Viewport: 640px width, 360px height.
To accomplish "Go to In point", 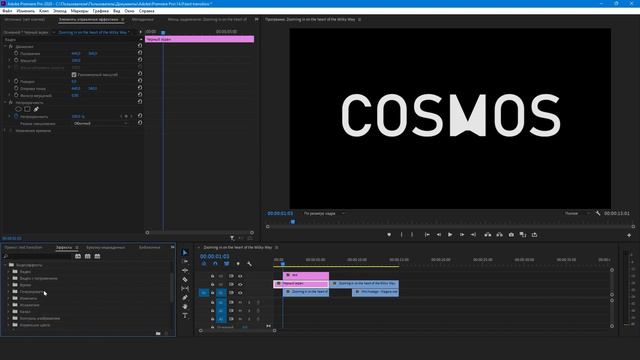I will click(x=427, y=235).
